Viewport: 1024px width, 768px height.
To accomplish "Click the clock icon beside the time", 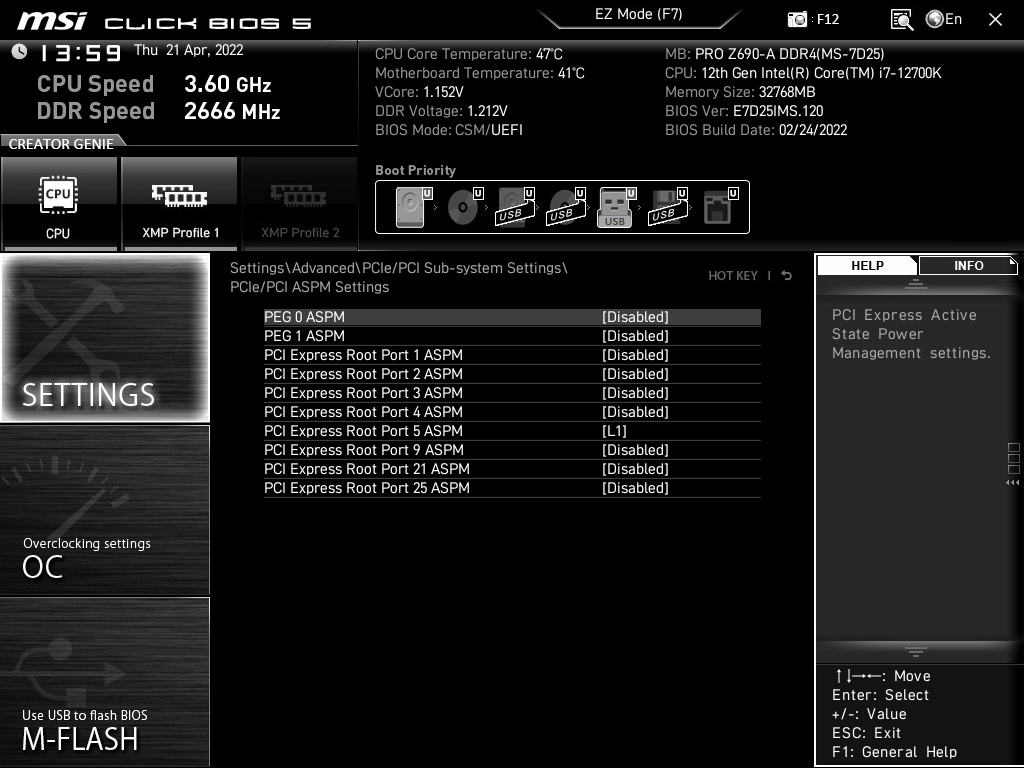I will [20, 52].
